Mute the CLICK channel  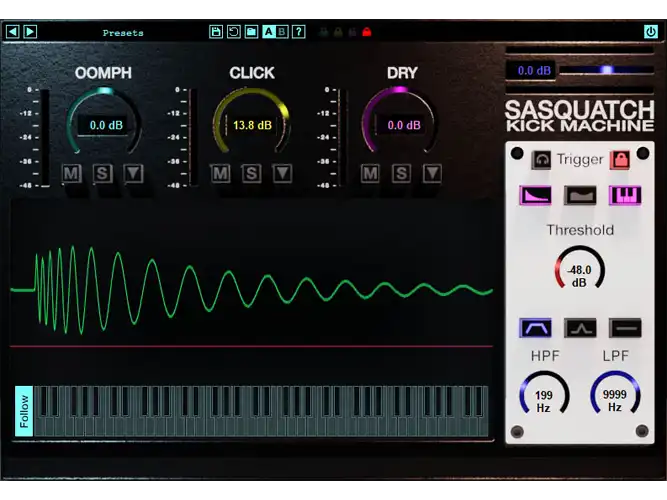[220, 173]
